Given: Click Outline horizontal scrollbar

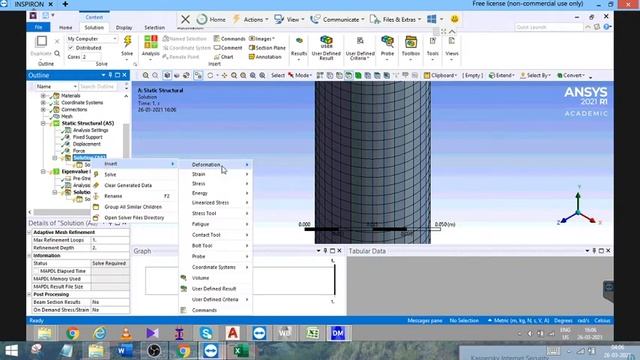Looking at the screenshot, I should click(61, 212).
